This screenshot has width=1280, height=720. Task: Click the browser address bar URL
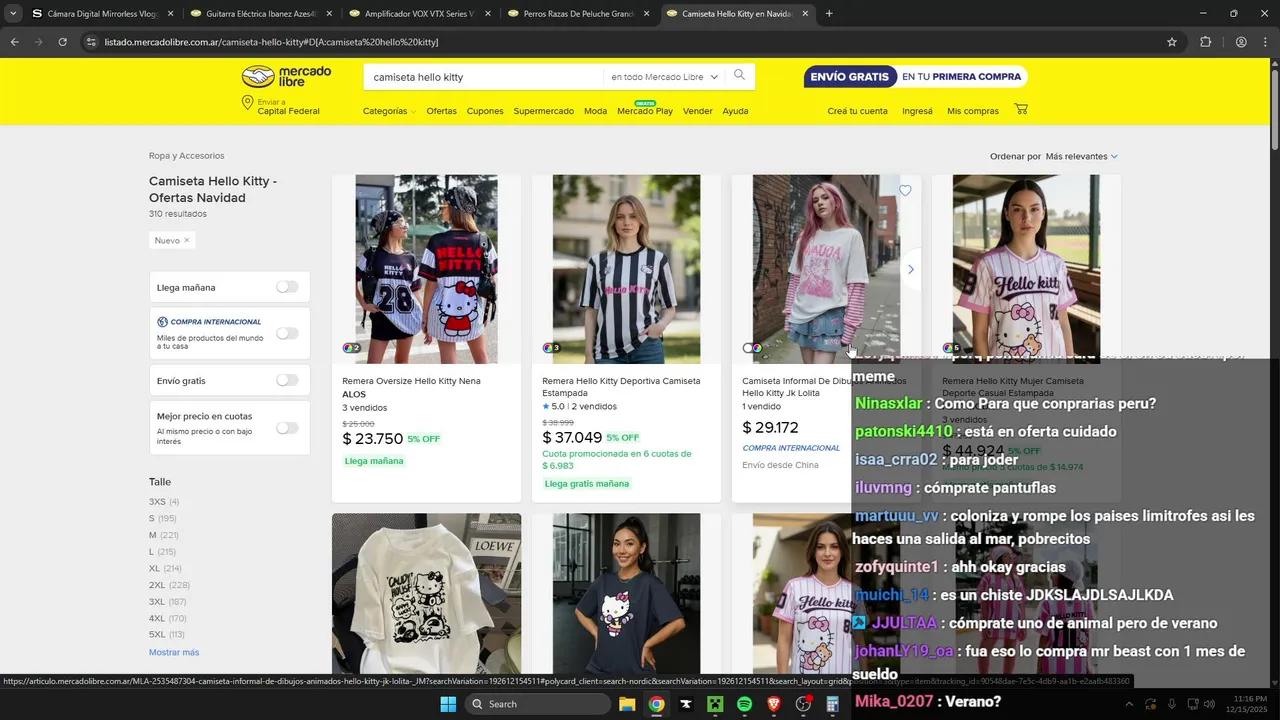(x=272, y=42)
